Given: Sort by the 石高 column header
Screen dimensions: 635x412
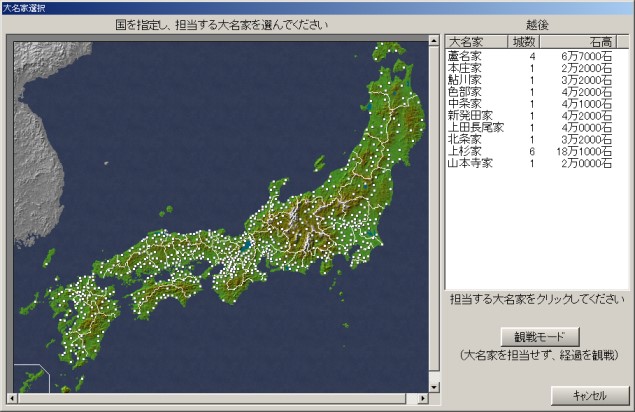Looking at the screenshot, I should [x=578, y=42].
